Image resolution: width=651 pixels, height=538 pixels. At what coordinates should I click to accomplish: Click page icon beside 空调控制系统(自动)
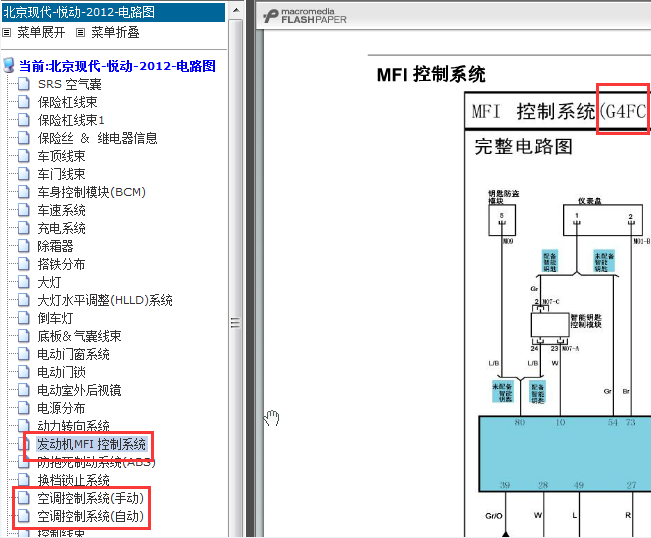tap(24, 516)
